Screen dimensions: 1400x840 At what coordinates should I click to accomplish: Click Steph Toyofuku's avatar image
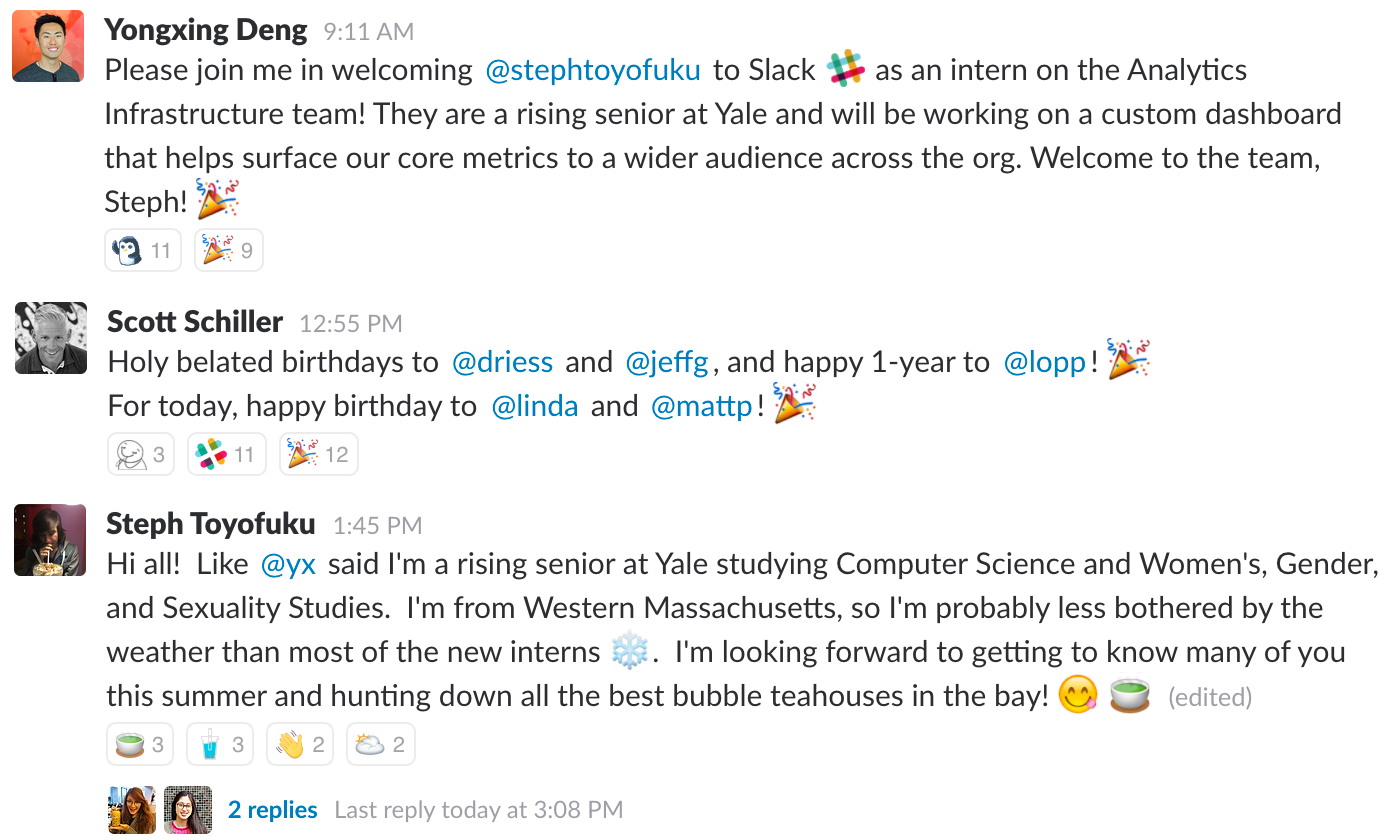pyautogui.click(x=50, y=540)
